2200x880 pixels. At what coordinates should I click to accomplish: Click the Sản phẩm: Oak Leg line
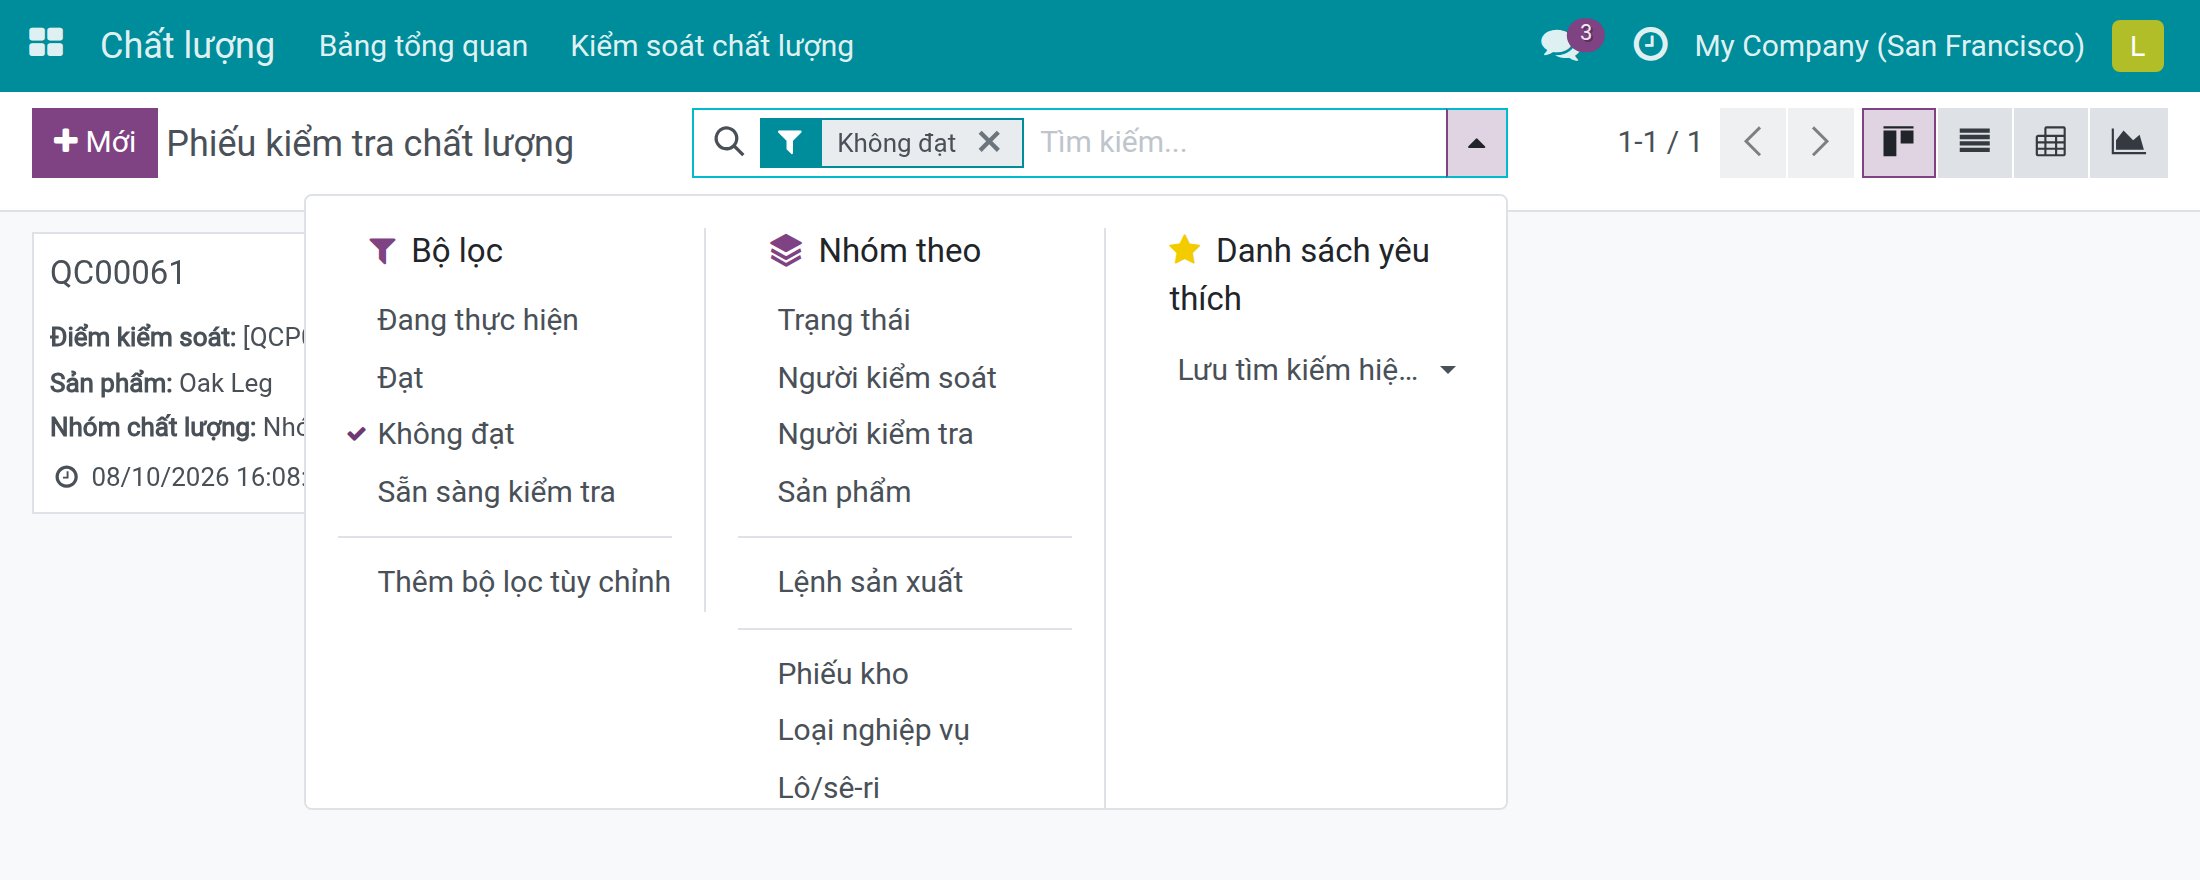pos(161,383)
